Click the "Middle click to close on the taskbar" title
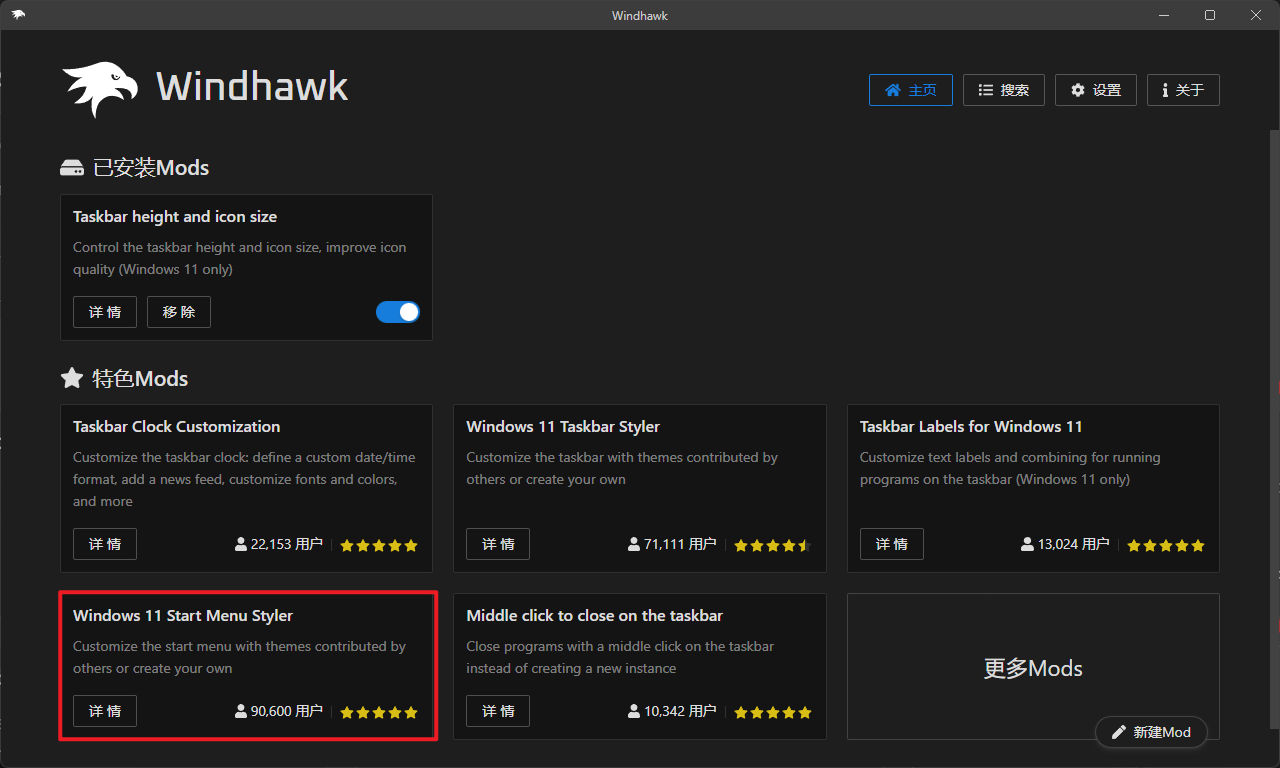The height and width of the screenshot is (768, 1280). tap(594, 615)
